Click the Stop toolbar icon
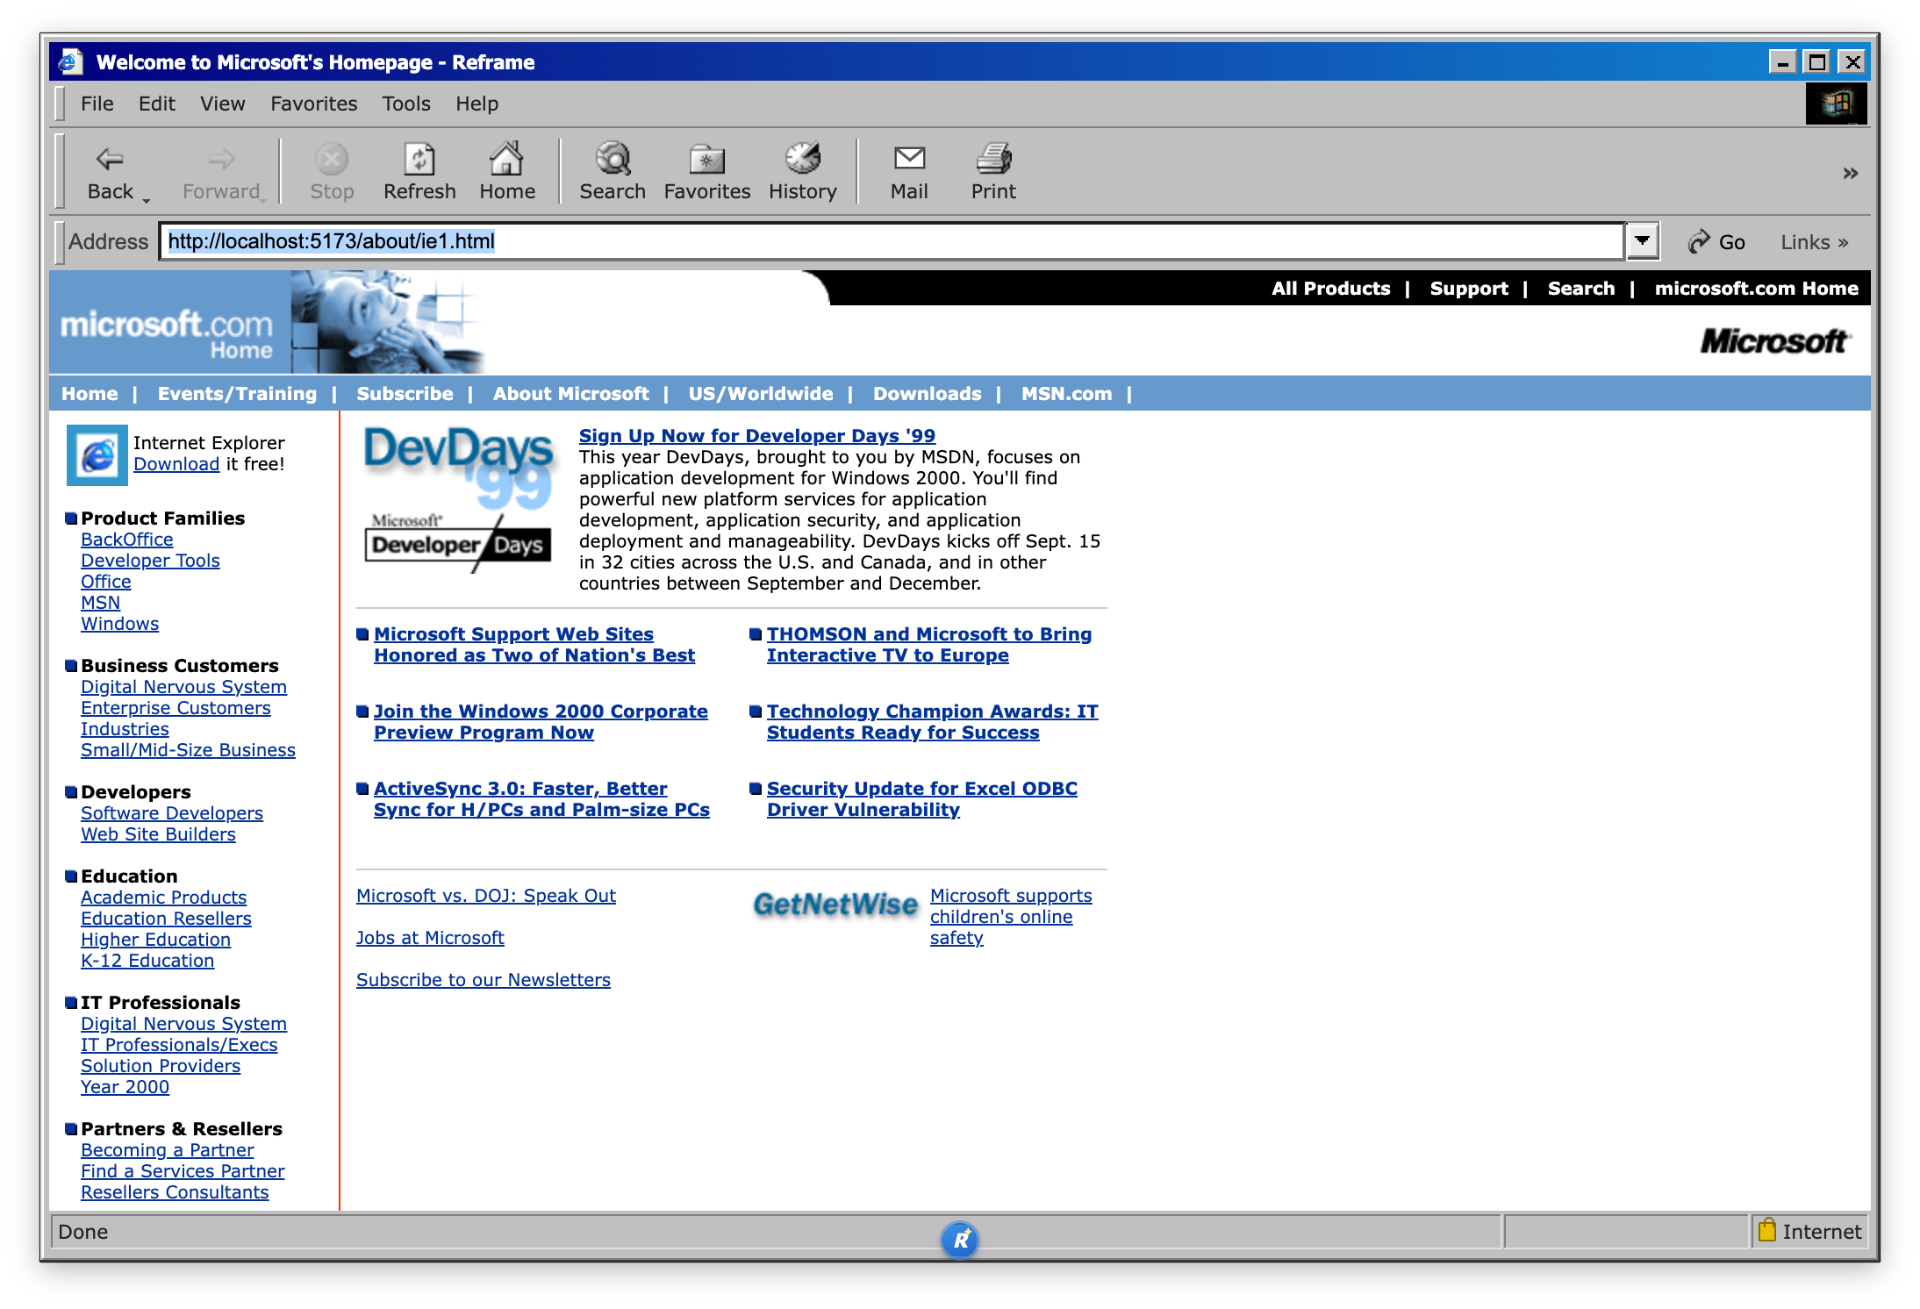This screenshot has height=1309, width=1920. pyautogui.click(x=332, y=158)
